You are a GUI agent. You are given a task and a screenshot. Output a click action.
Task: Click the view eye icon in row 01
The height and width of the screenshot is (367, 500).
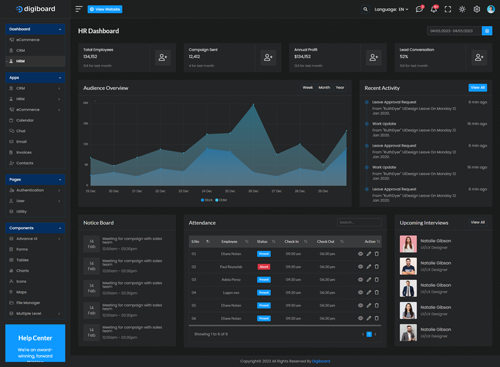(x=360, y=254)
